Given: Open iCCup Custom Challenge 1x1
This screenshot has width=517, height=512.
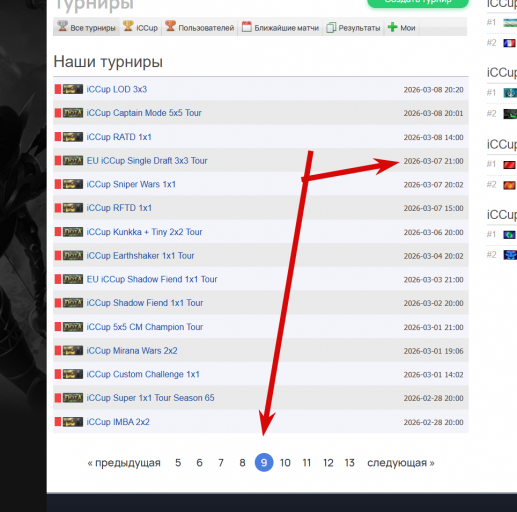Looking at the screenshot, I should (143, 374).
